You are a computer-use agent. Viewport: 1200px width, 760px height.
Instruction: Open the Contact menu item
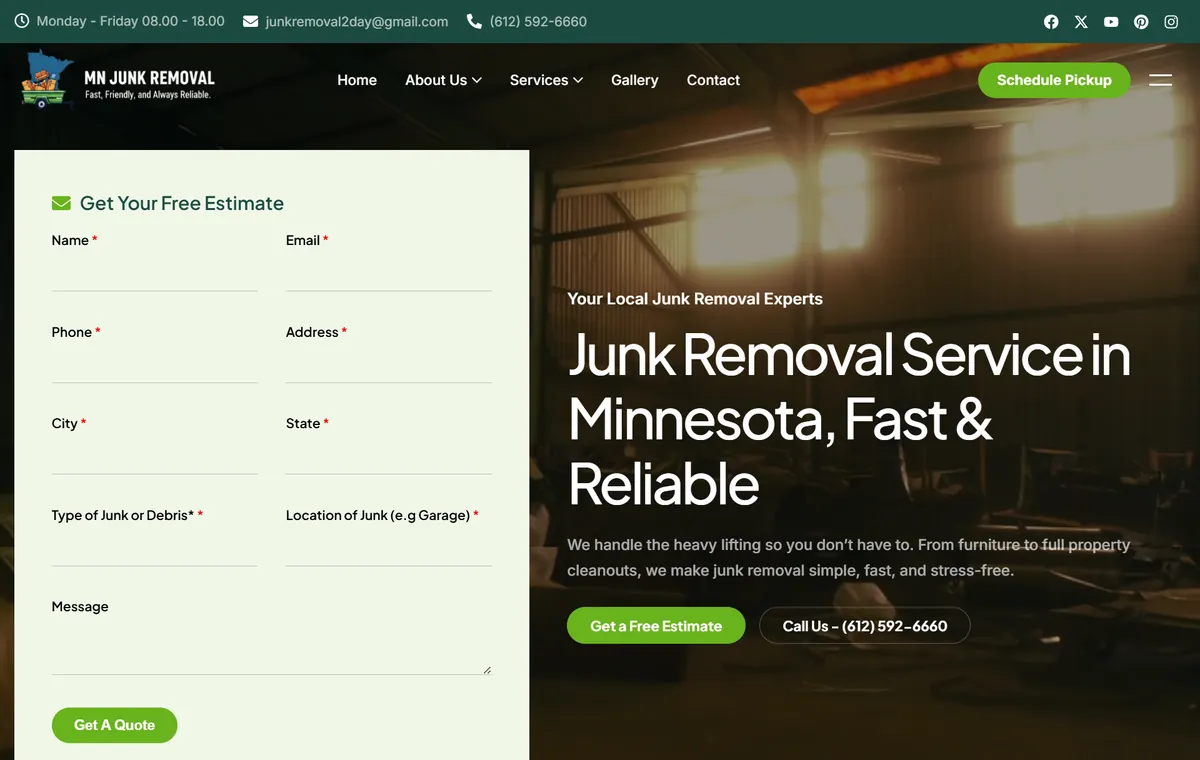pyautogui.click(x=713, y=80)
